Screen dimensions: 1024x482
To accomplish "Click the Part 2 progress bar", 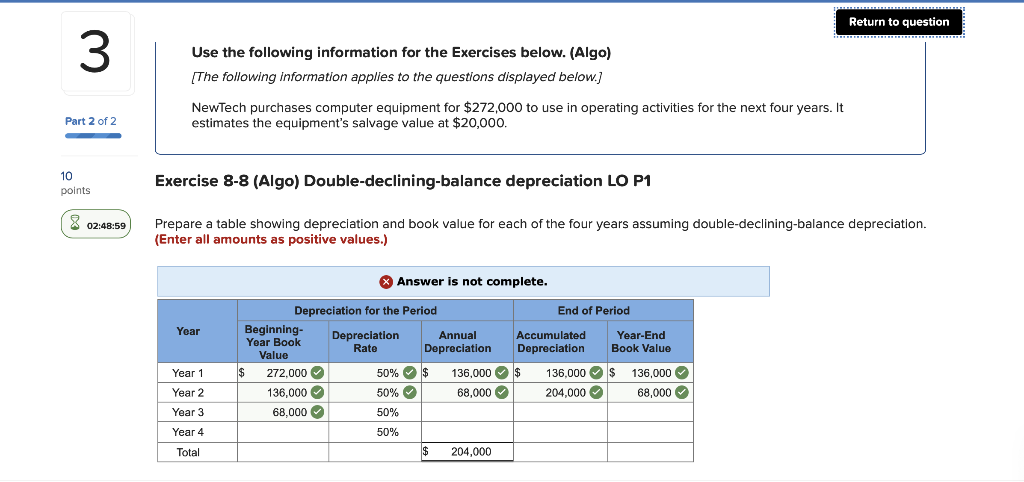I will [x=93, y=136].
